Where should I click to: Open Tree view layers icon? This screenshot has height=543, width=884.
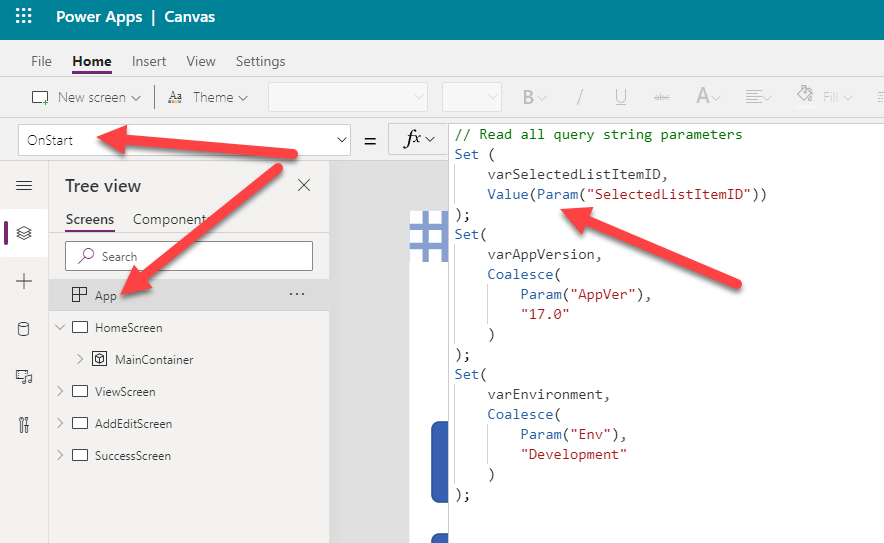coord(24,233)
